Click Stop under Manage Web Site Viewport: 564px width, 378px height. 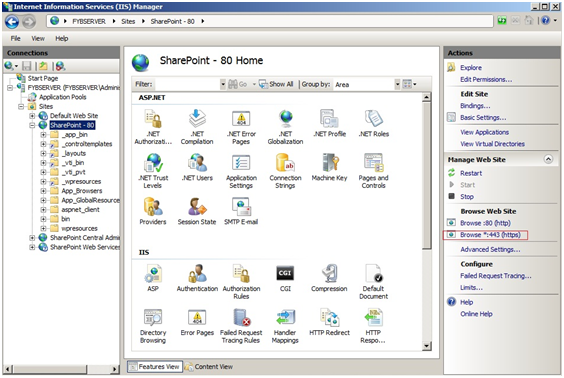[467, 197]
